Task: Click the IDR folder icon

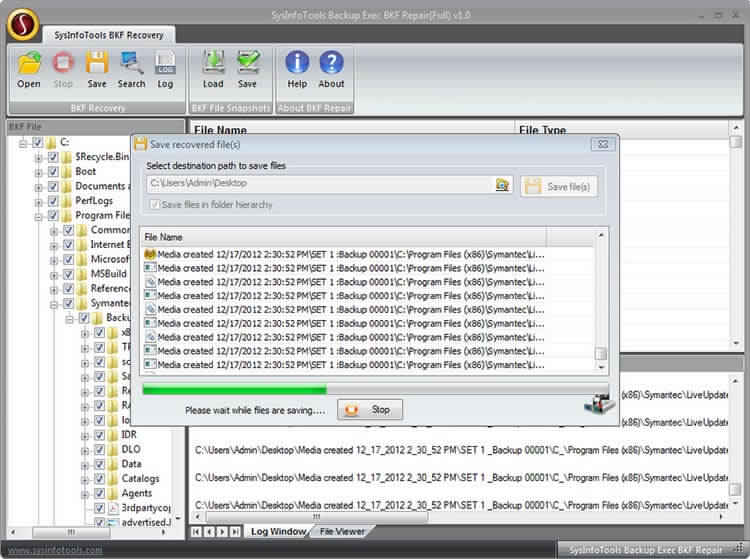Action: tap(113, 435)
